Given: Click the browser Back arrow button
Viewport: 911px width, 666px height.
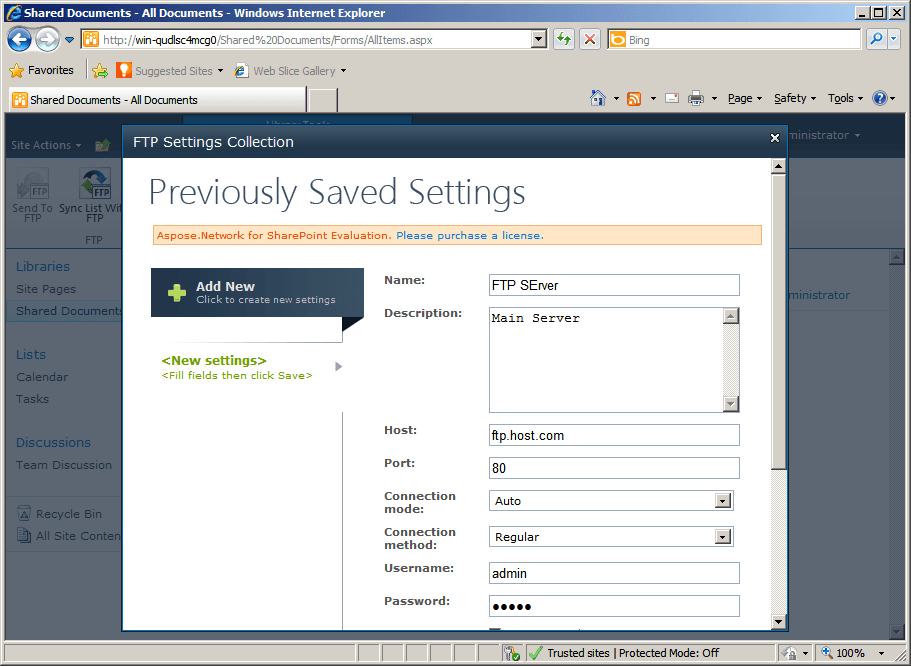Looking at the screenshot, I should tap(20, 40).
